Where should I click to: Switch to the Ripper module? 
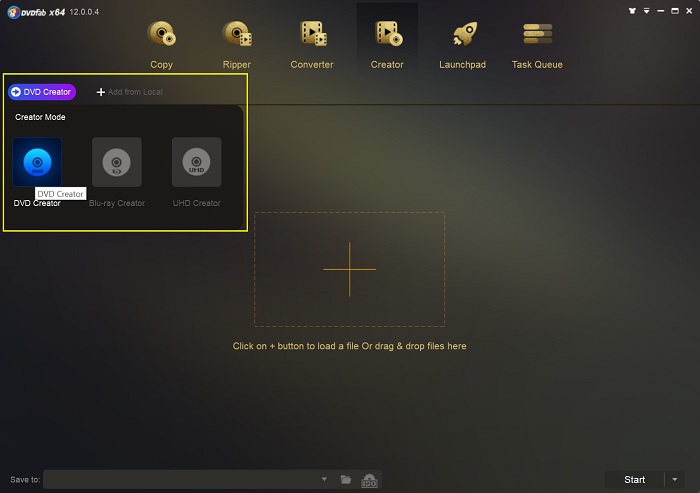pyautogui.click(x=237, y=44)
